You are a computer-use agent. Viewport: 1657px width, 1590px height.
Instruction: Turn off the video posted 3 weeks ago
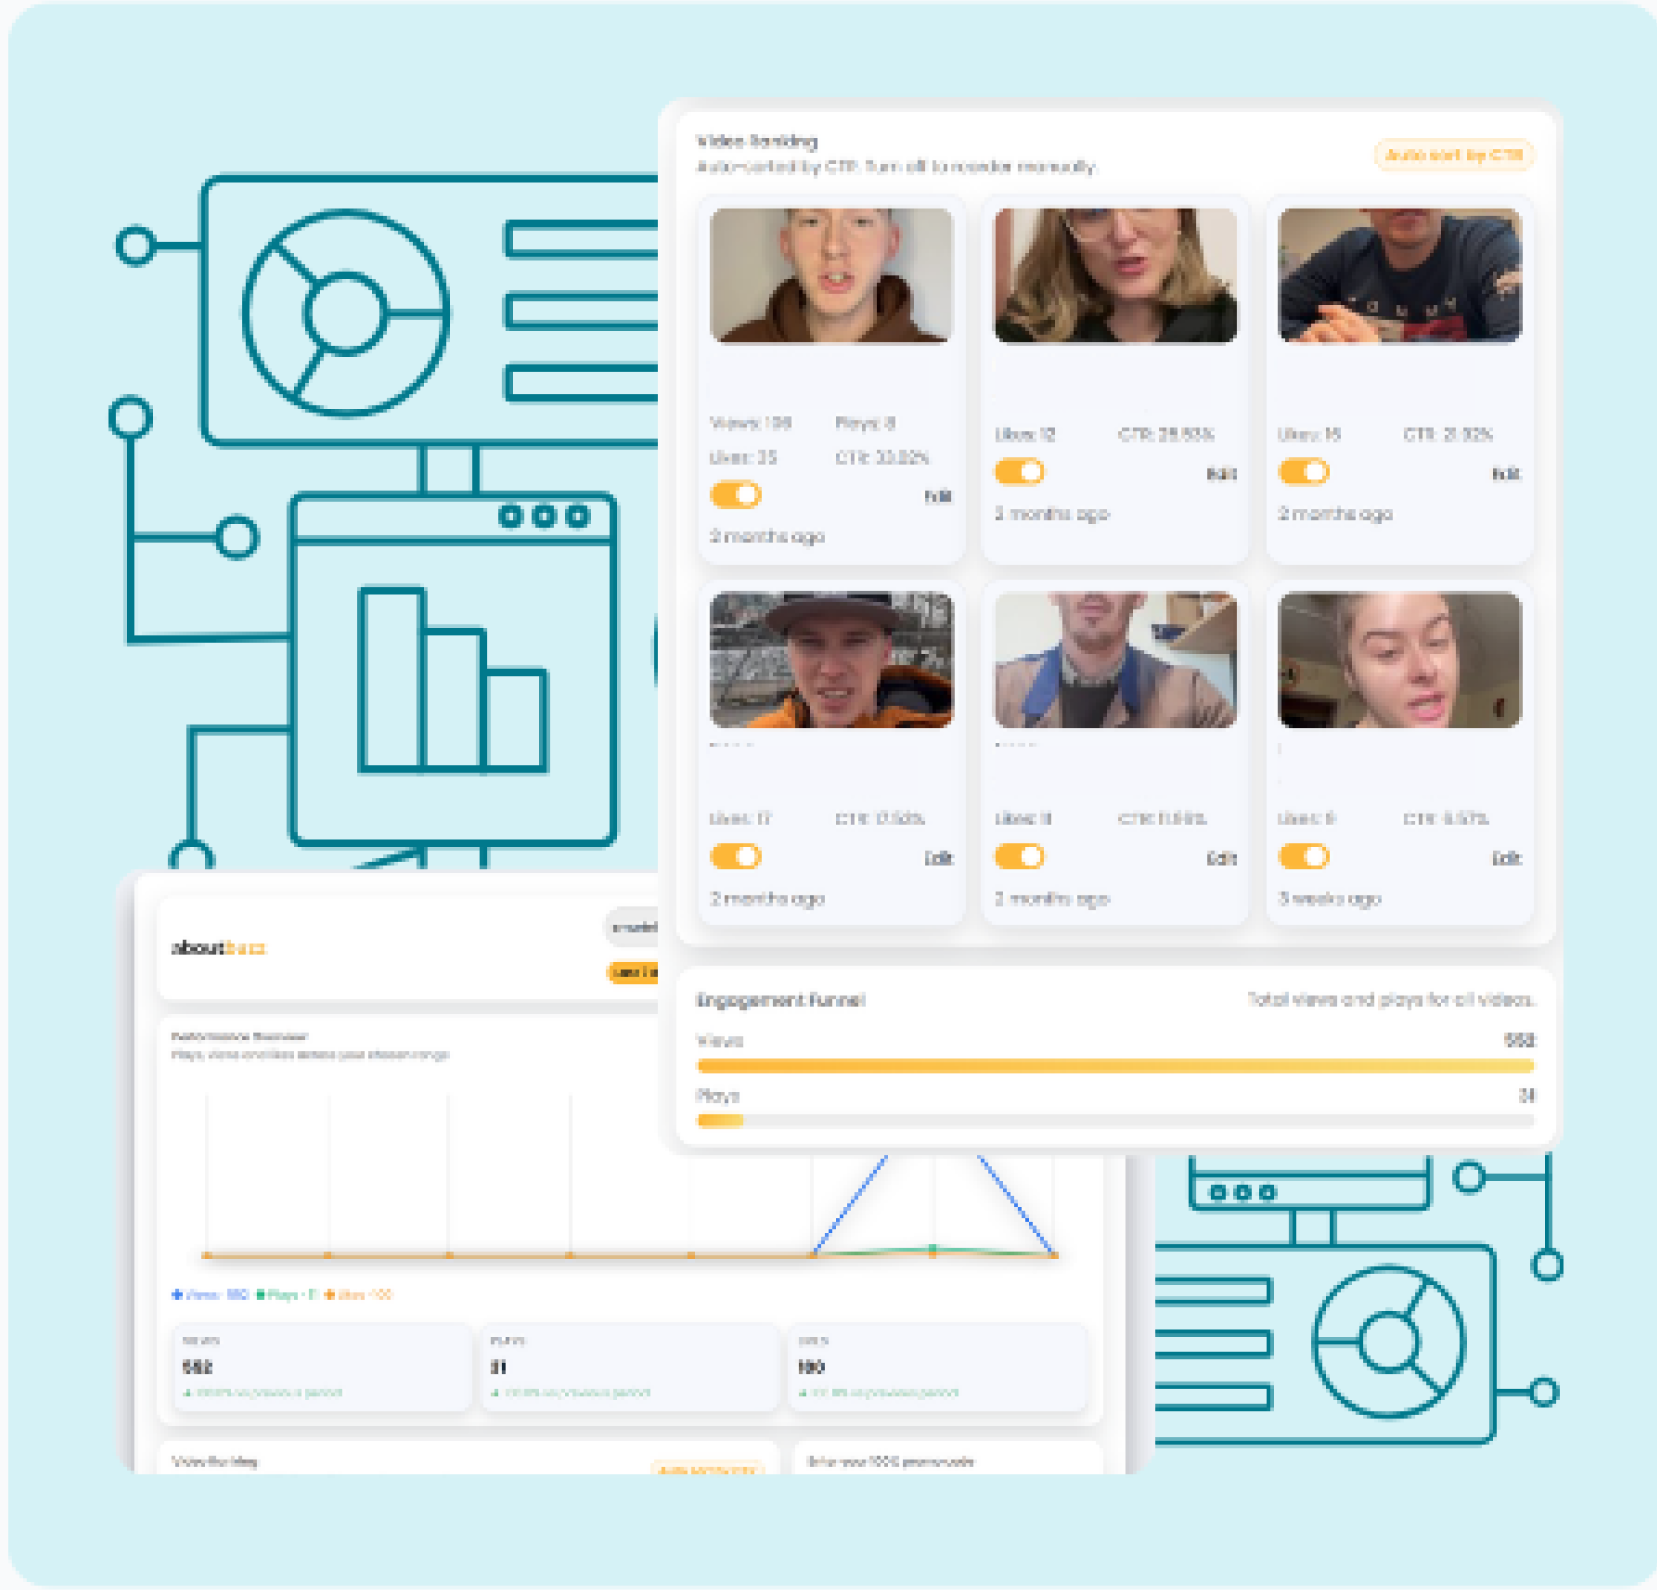click(1303, 857)
